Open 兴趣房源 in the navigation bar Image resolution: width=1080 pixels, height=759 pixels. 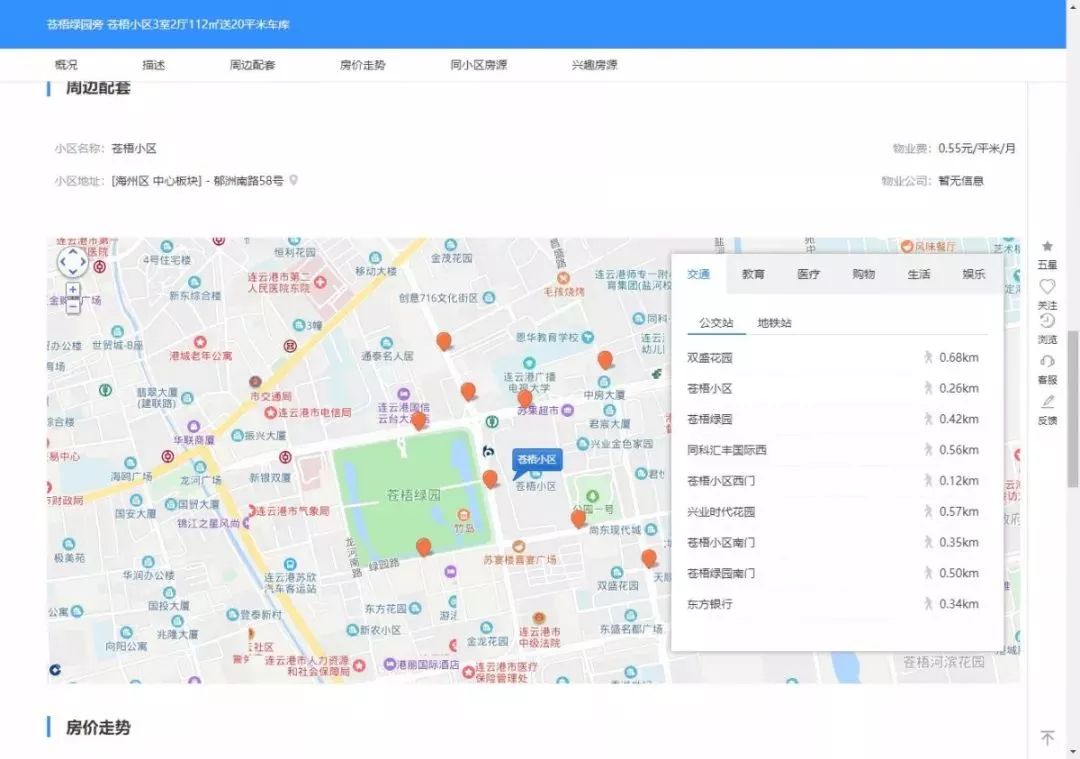pos(594,65)
